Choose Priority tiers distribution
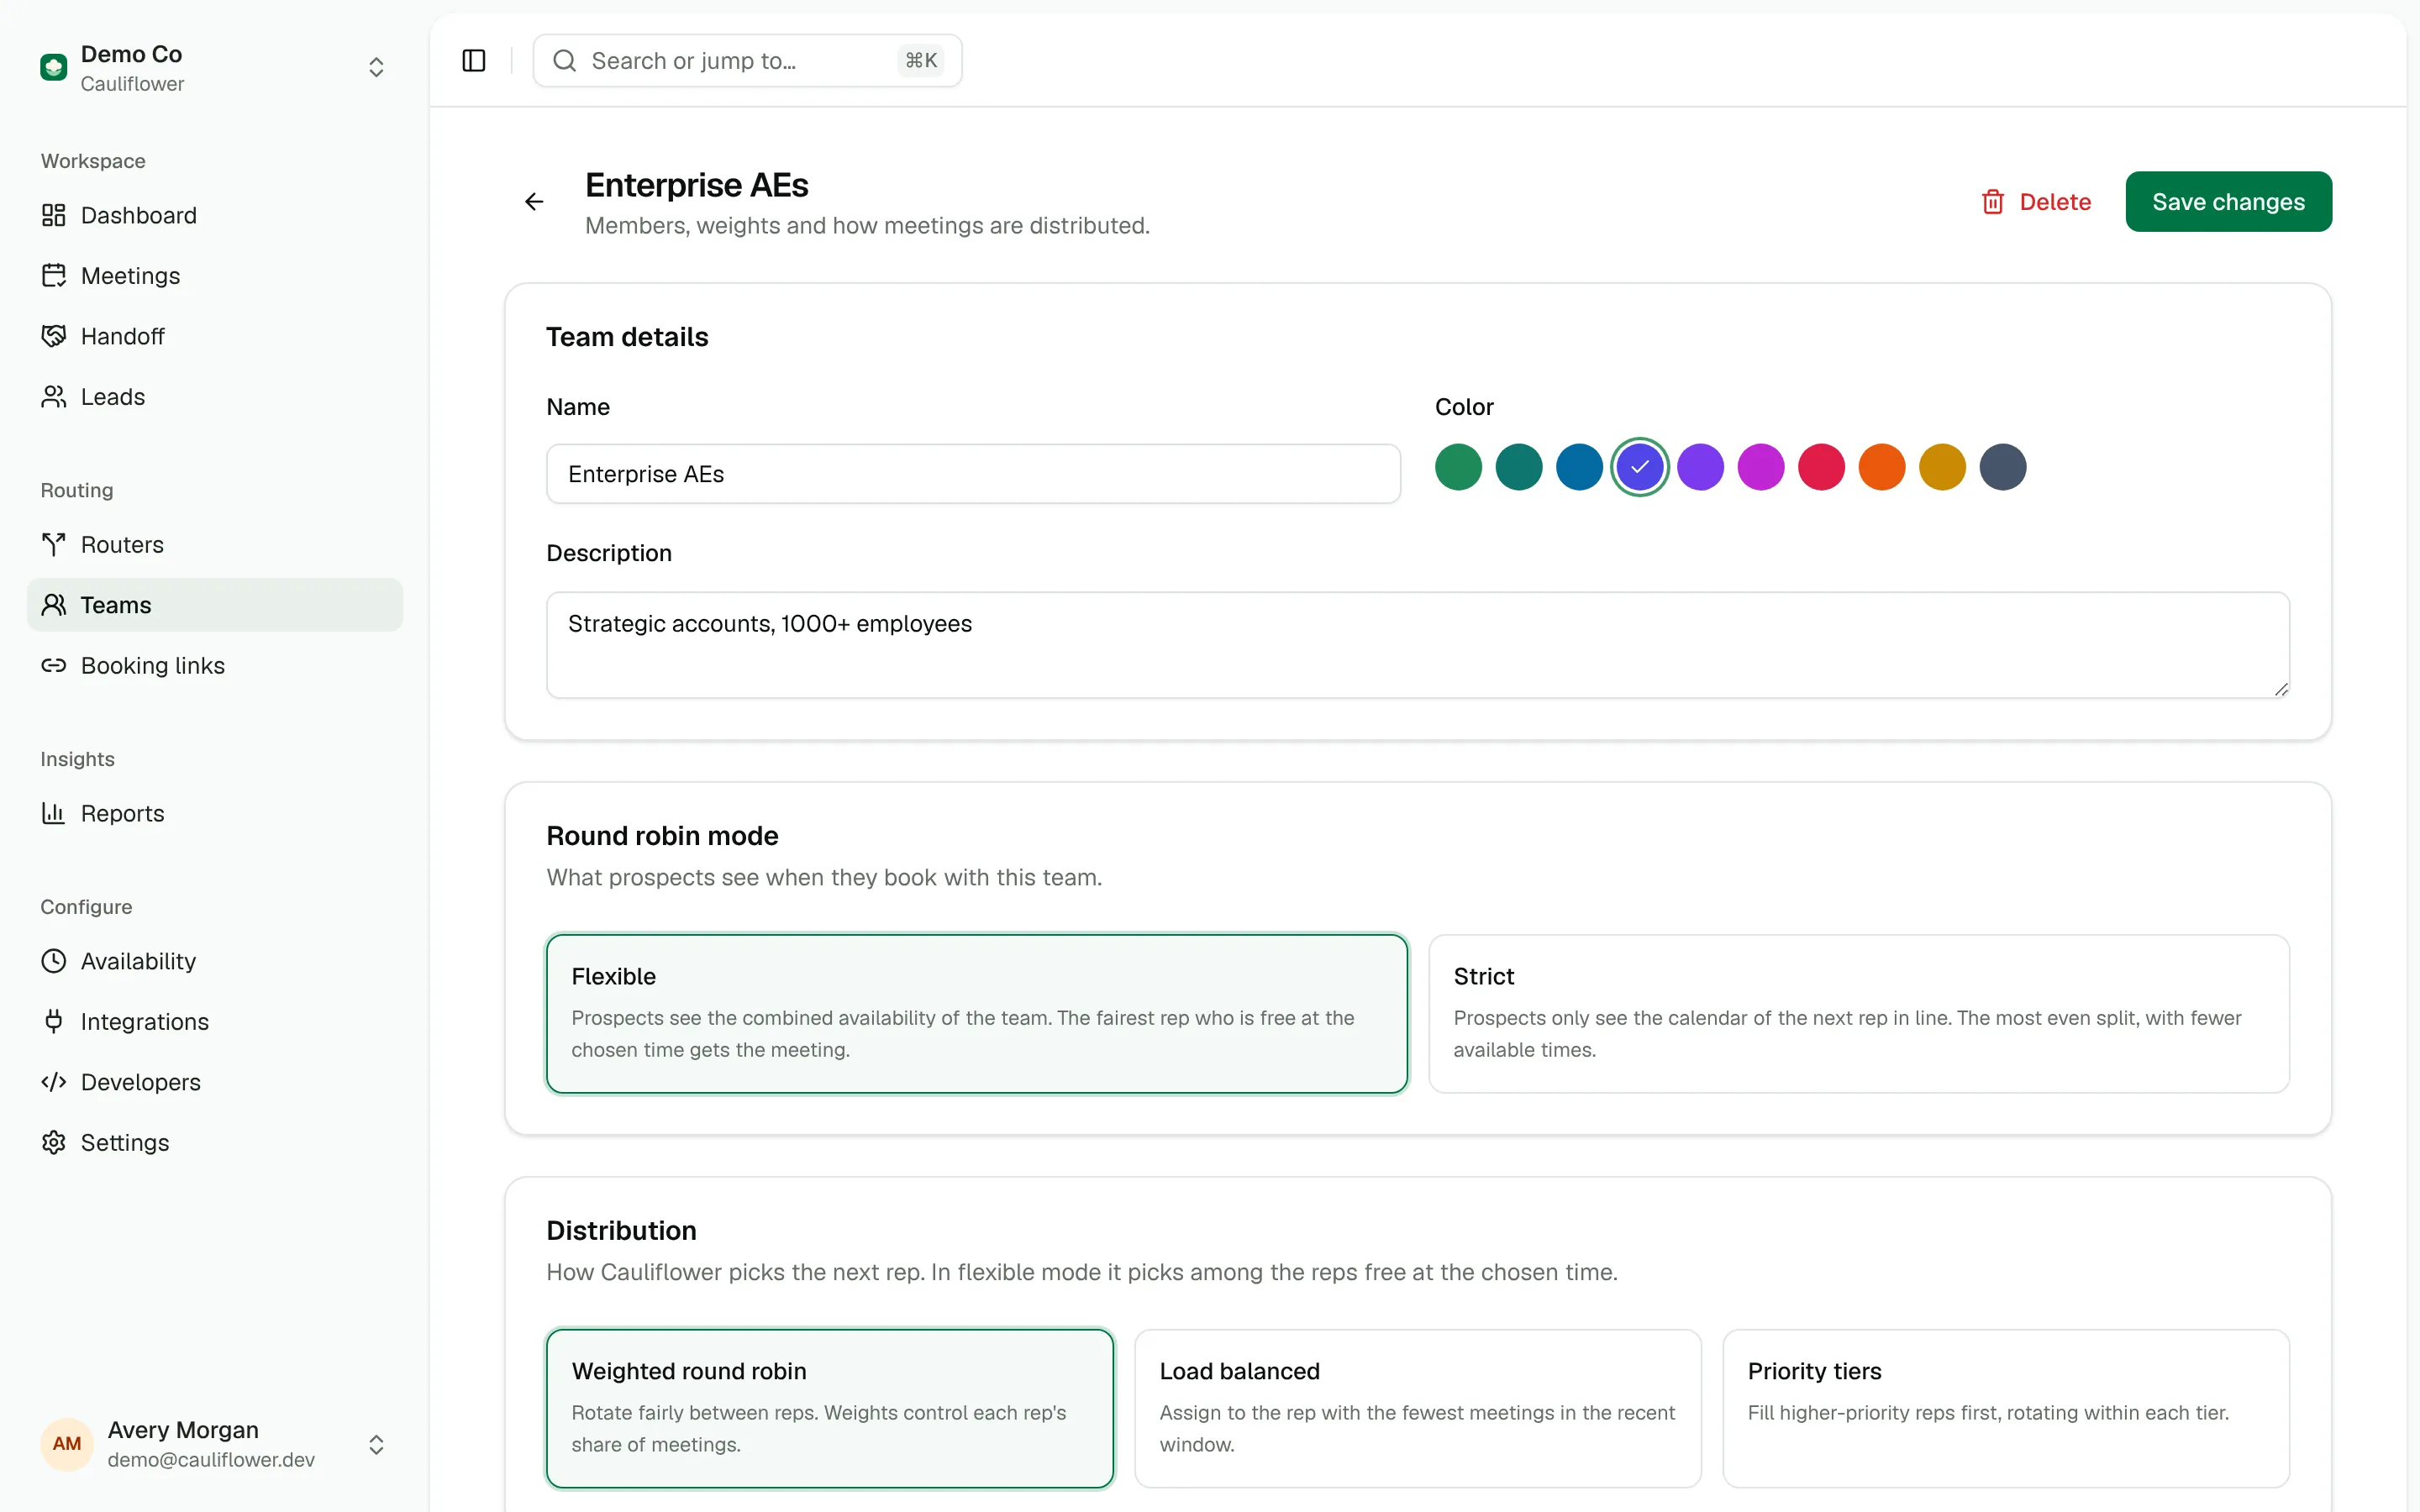 (x=2006, y=1408)
